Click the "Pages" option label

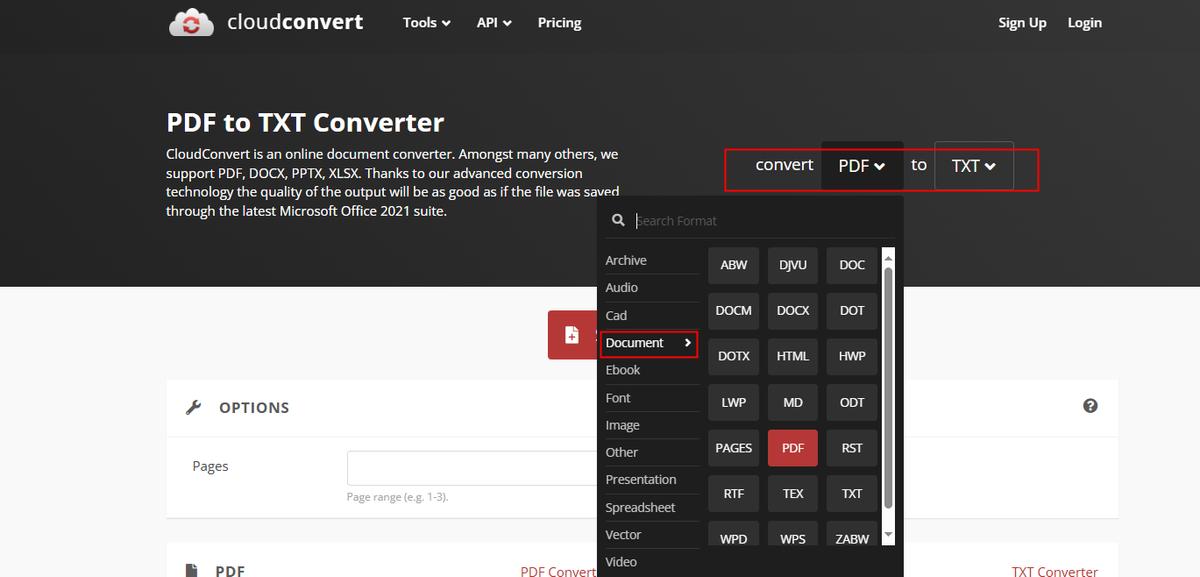210,466
